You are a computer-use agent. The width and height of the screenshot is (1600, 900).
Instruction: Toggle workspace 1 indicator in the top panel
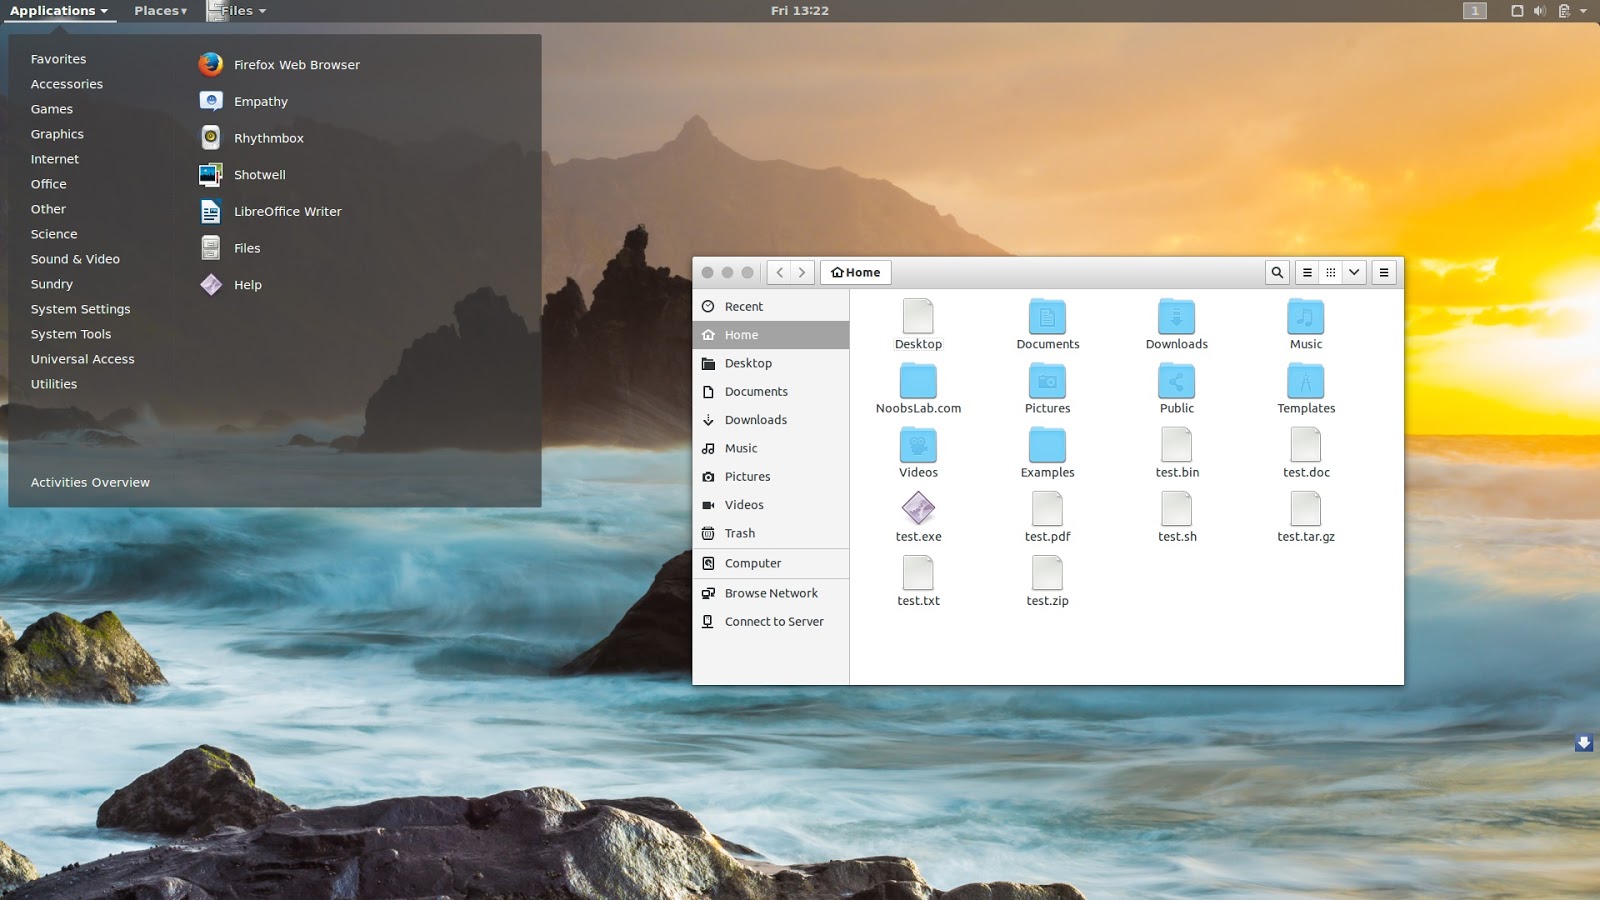pyautogui.click(x=1473, y=11)
